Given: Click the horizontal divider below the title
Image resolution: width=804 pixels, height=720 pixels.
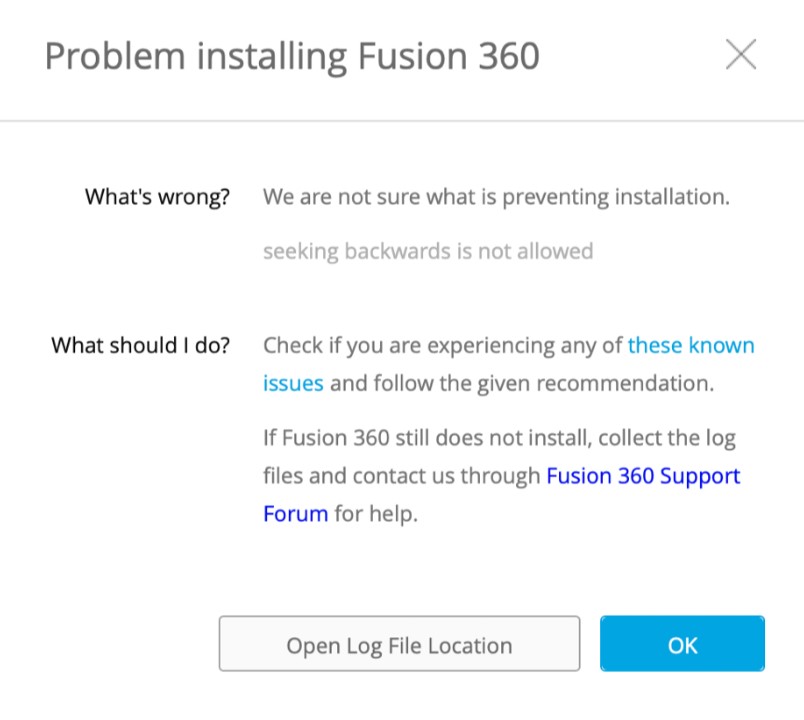Looking at the screenshot, I should [402, 121].
